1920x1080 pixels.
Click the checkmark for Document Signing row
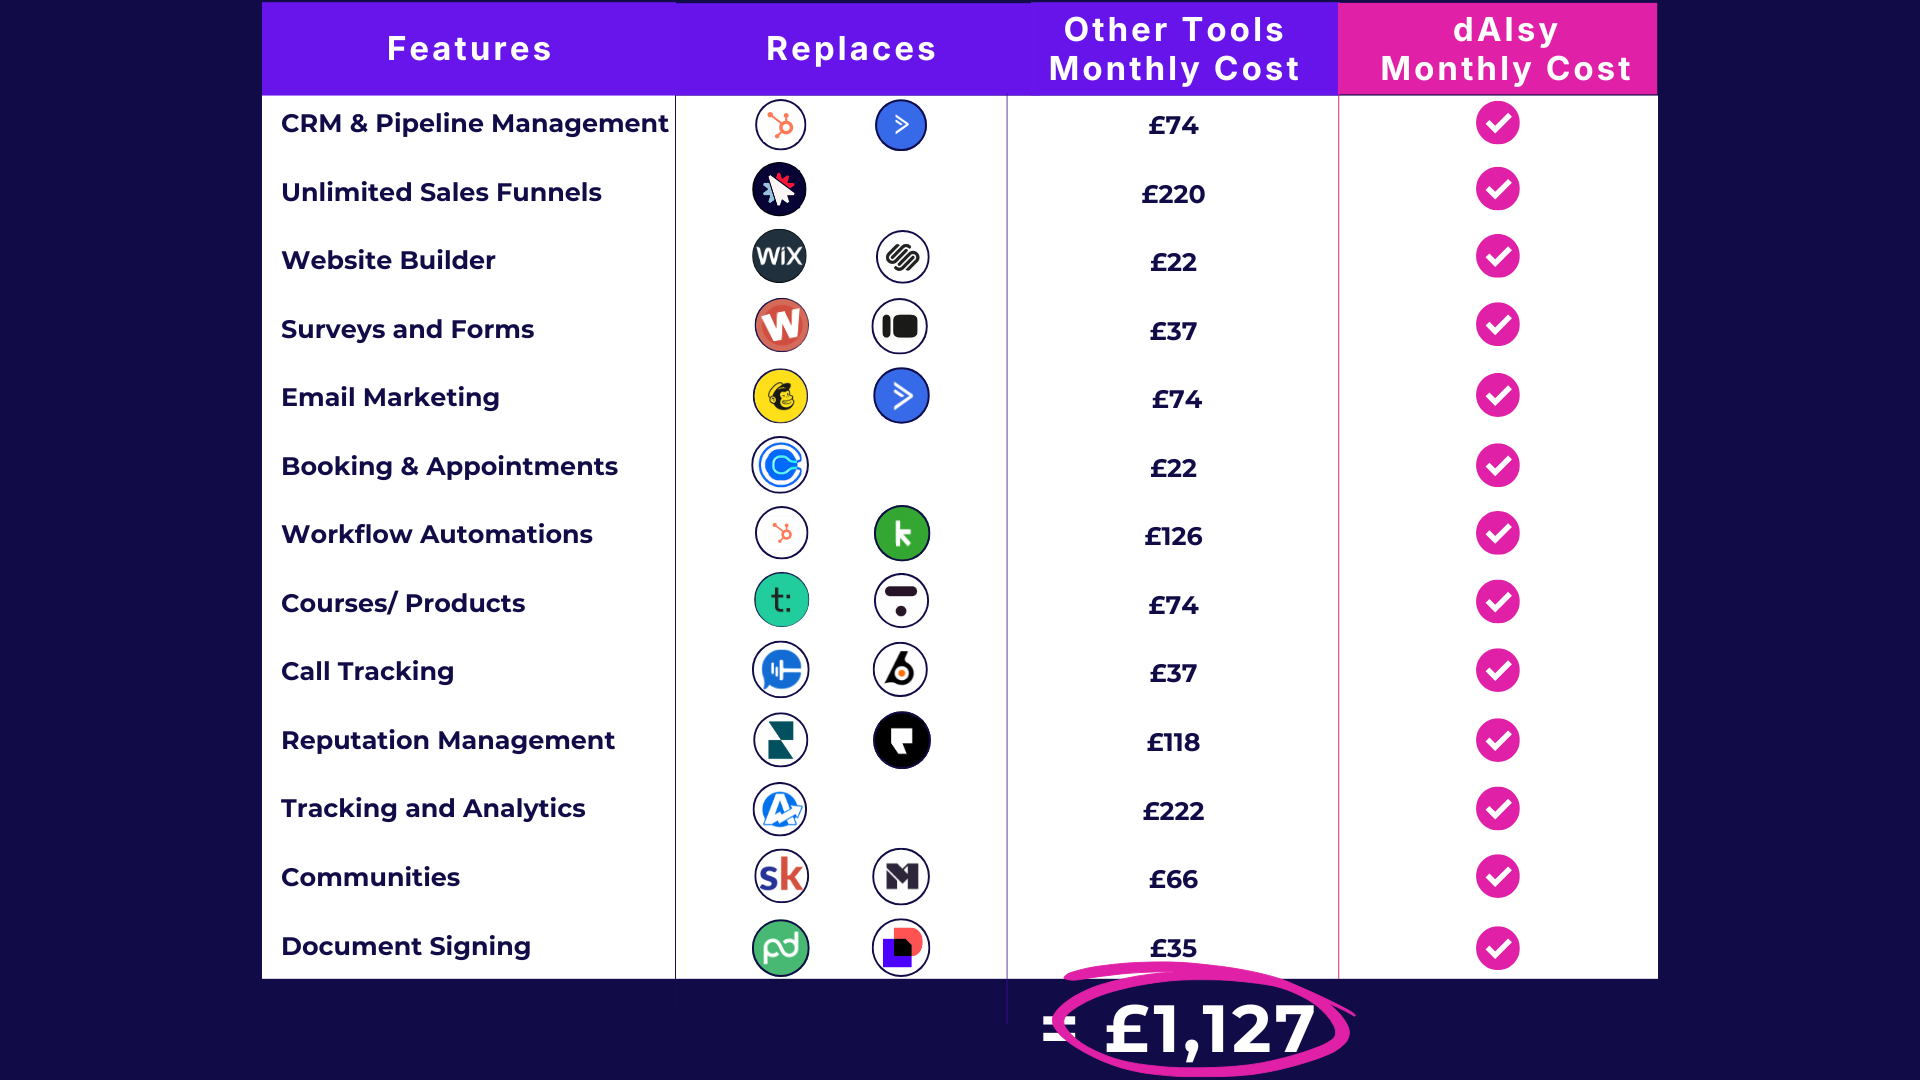click(1497, 948)
